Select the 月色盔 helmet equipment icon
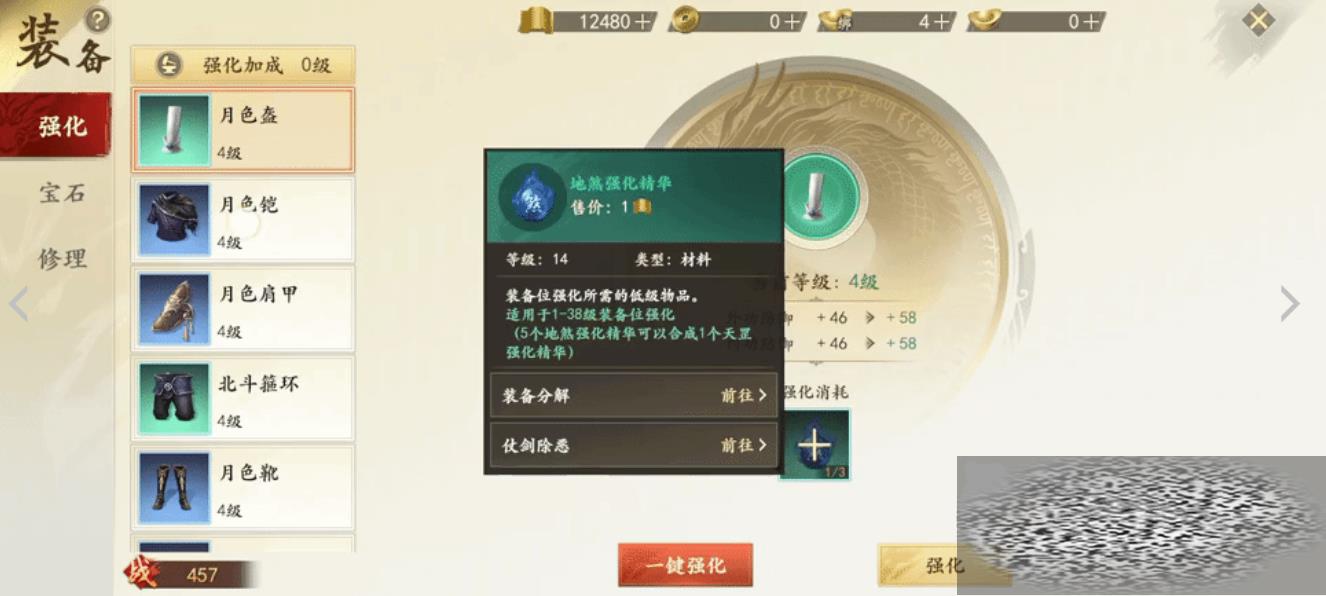The width and height of the screenshot is (1326, 596). click(174, 130)
